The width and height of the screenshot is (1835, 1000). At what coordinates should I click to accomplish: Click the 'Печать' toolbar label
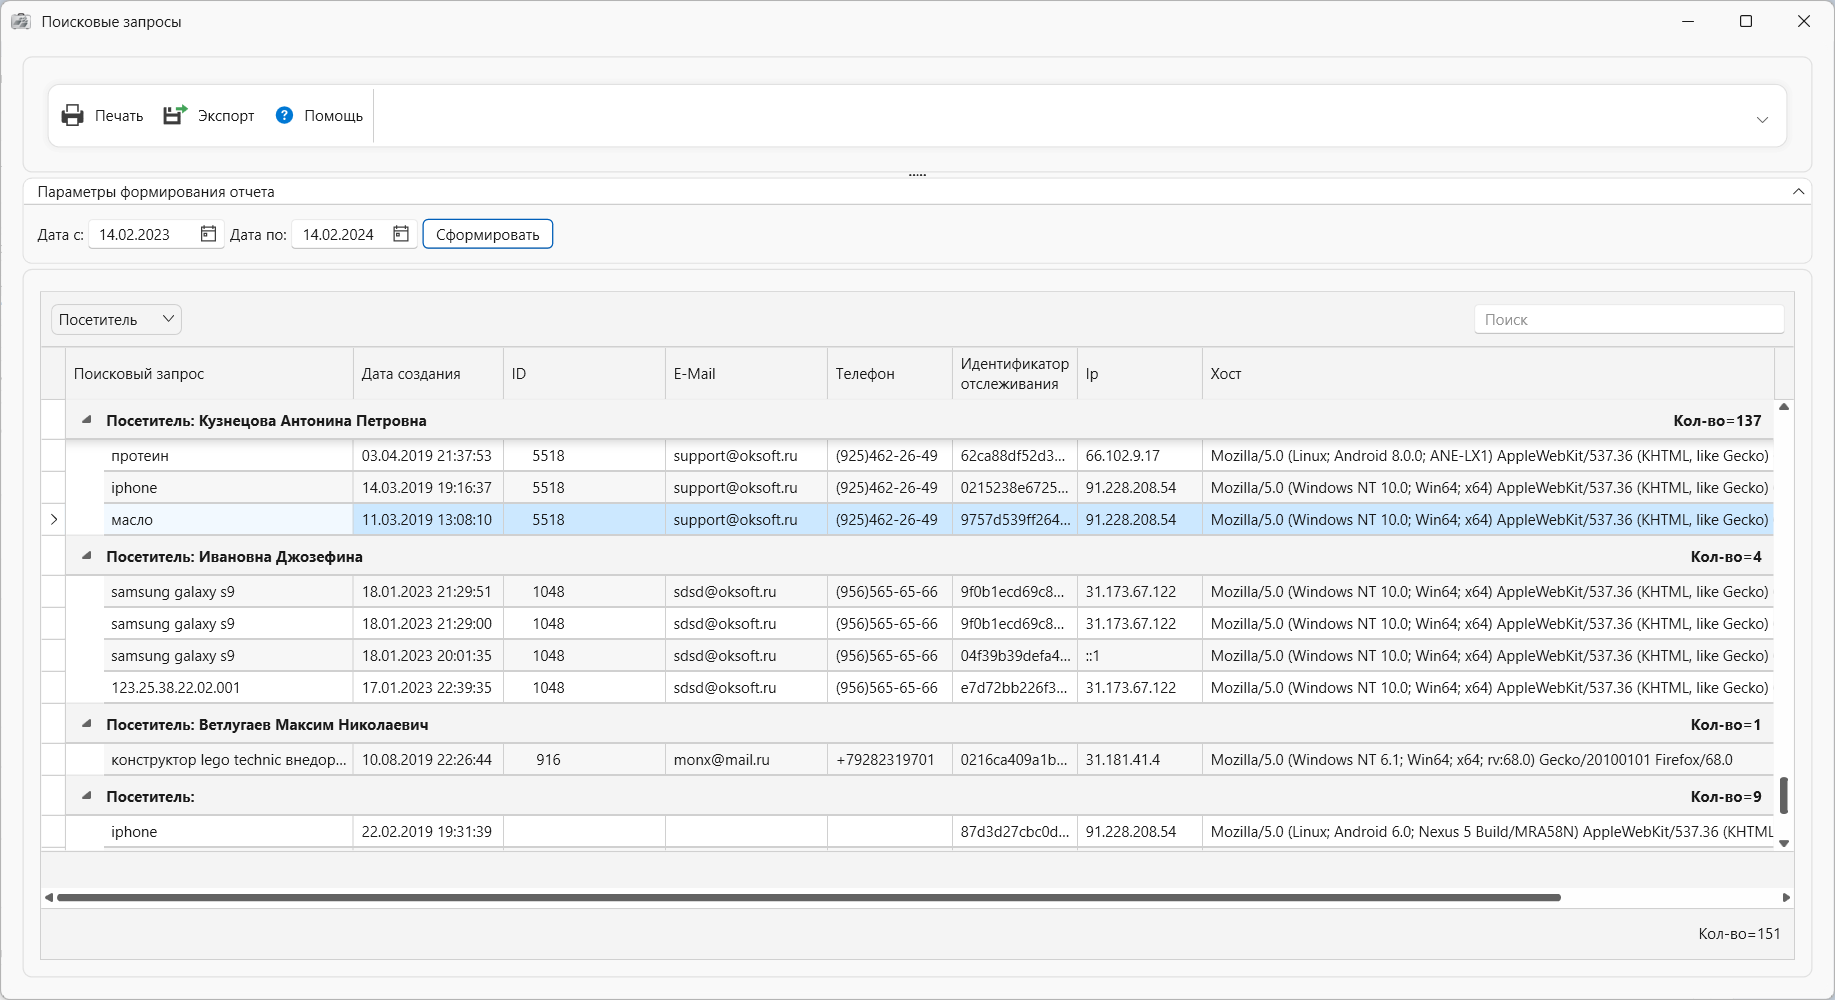[119, 116]
